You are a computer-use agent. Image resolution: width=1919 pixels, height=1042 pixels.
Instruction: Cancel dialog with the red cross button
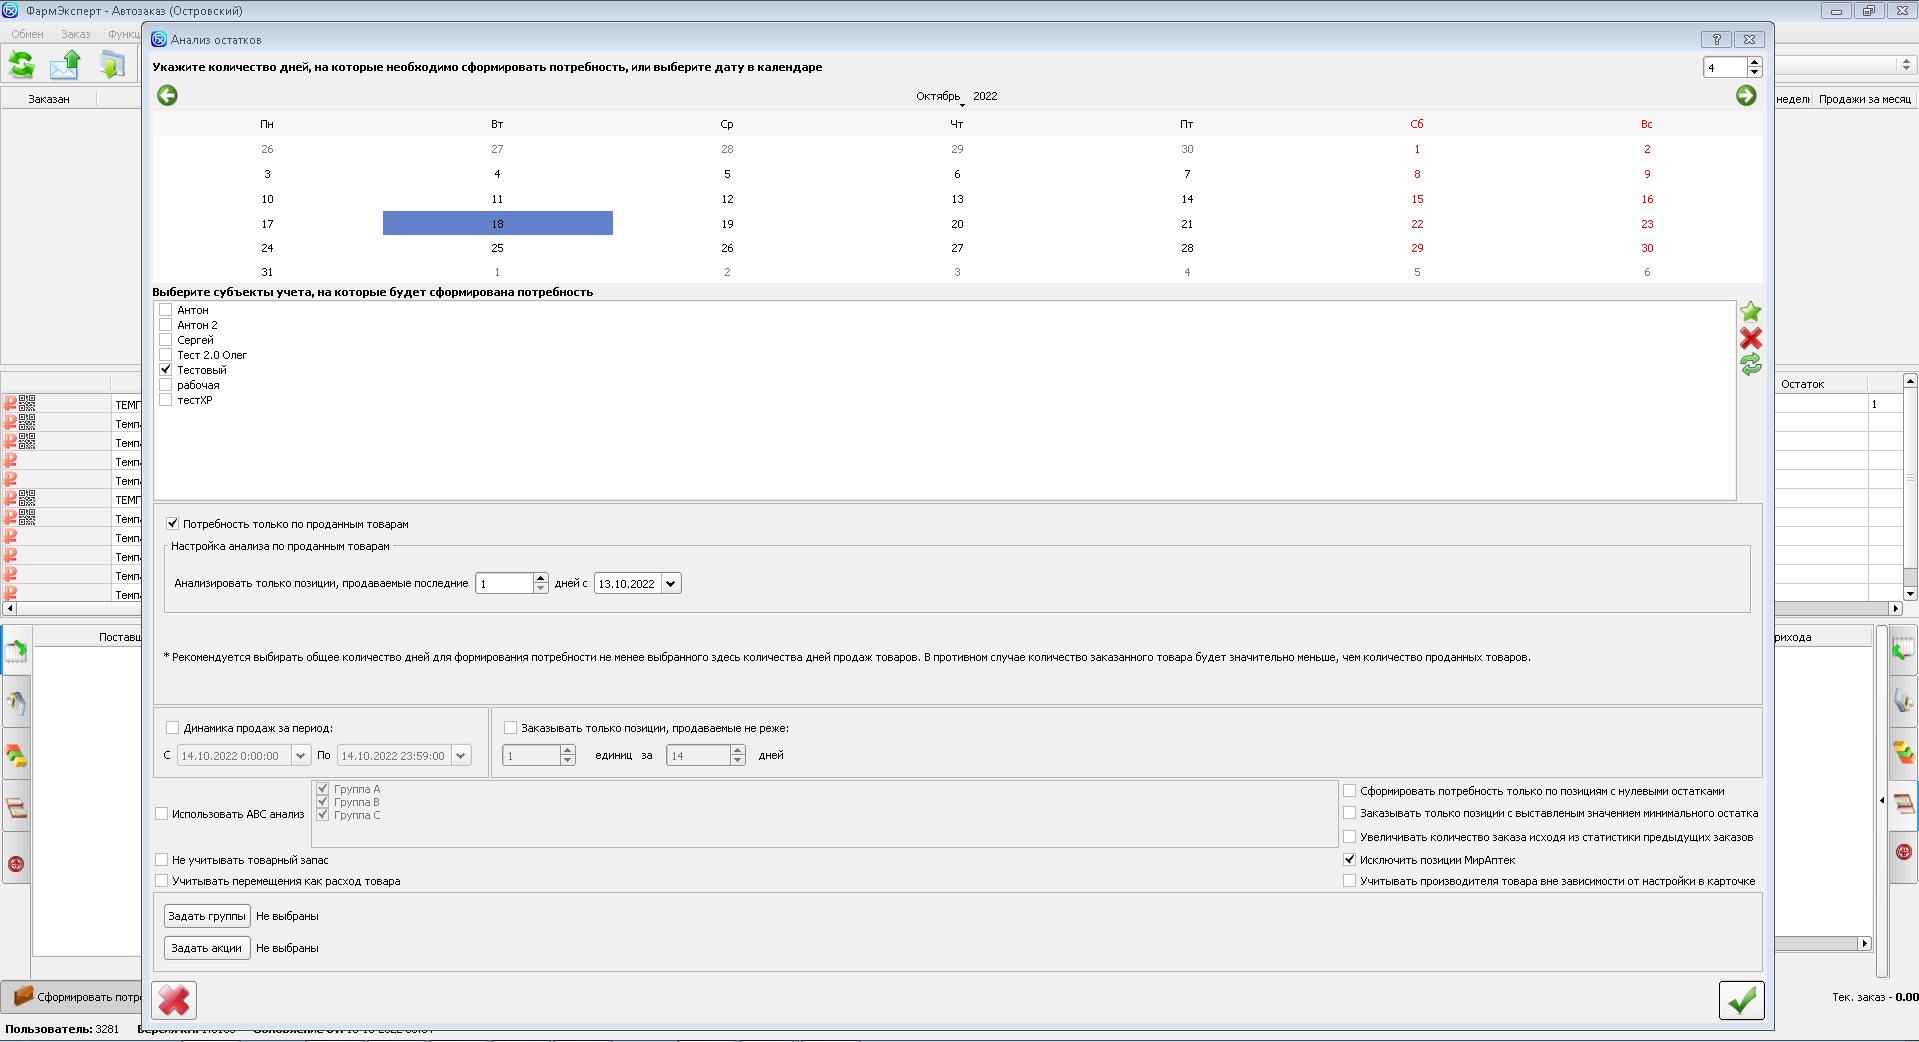pos(174,1000)
